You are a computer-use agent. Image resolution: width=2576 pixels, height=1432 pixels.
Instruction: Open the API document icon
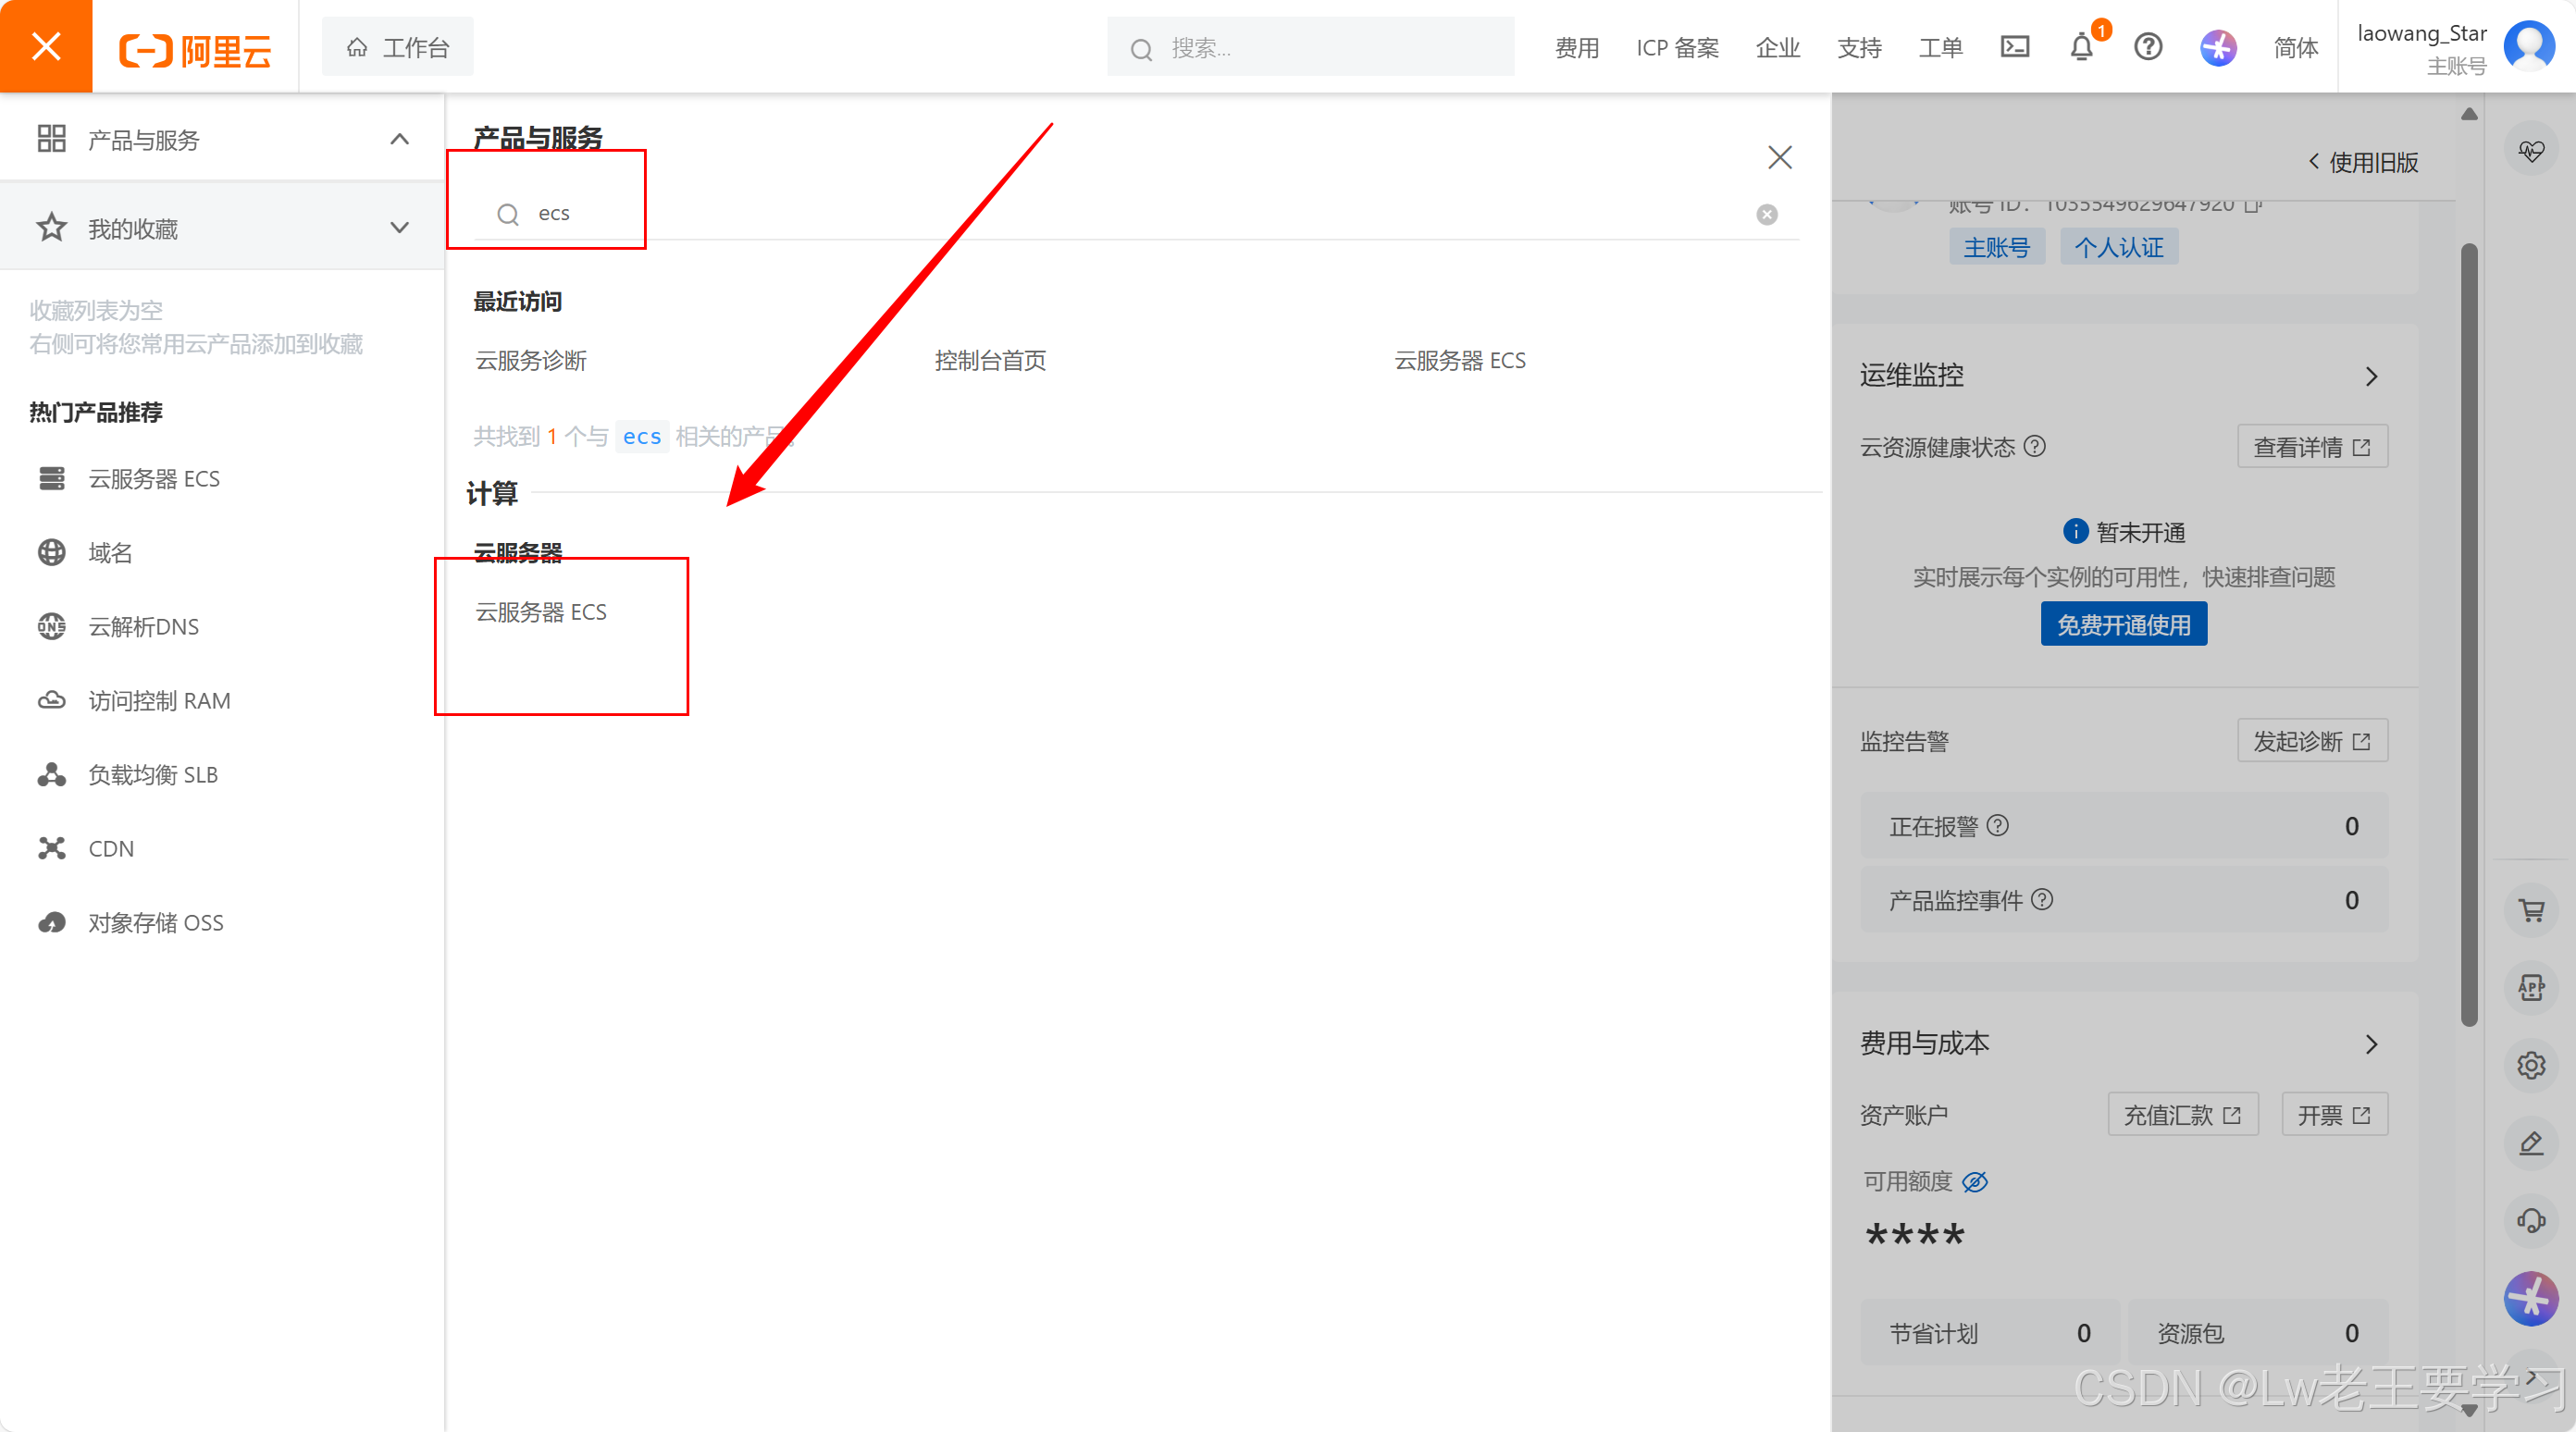coord(2530,988)
